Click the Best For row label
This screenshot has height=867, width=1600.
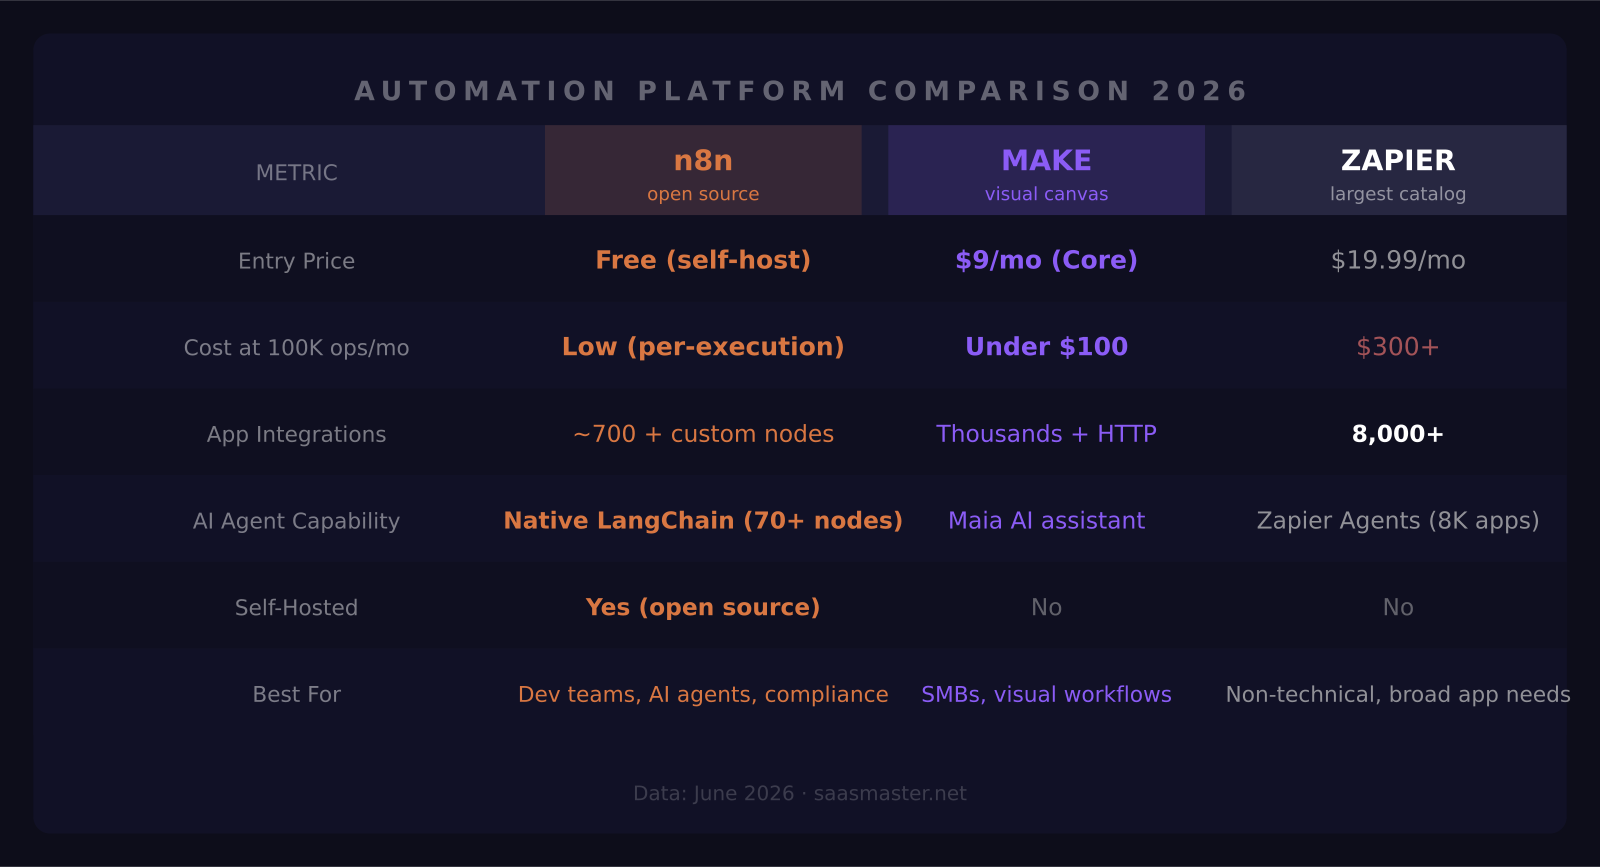click(297, 695)
